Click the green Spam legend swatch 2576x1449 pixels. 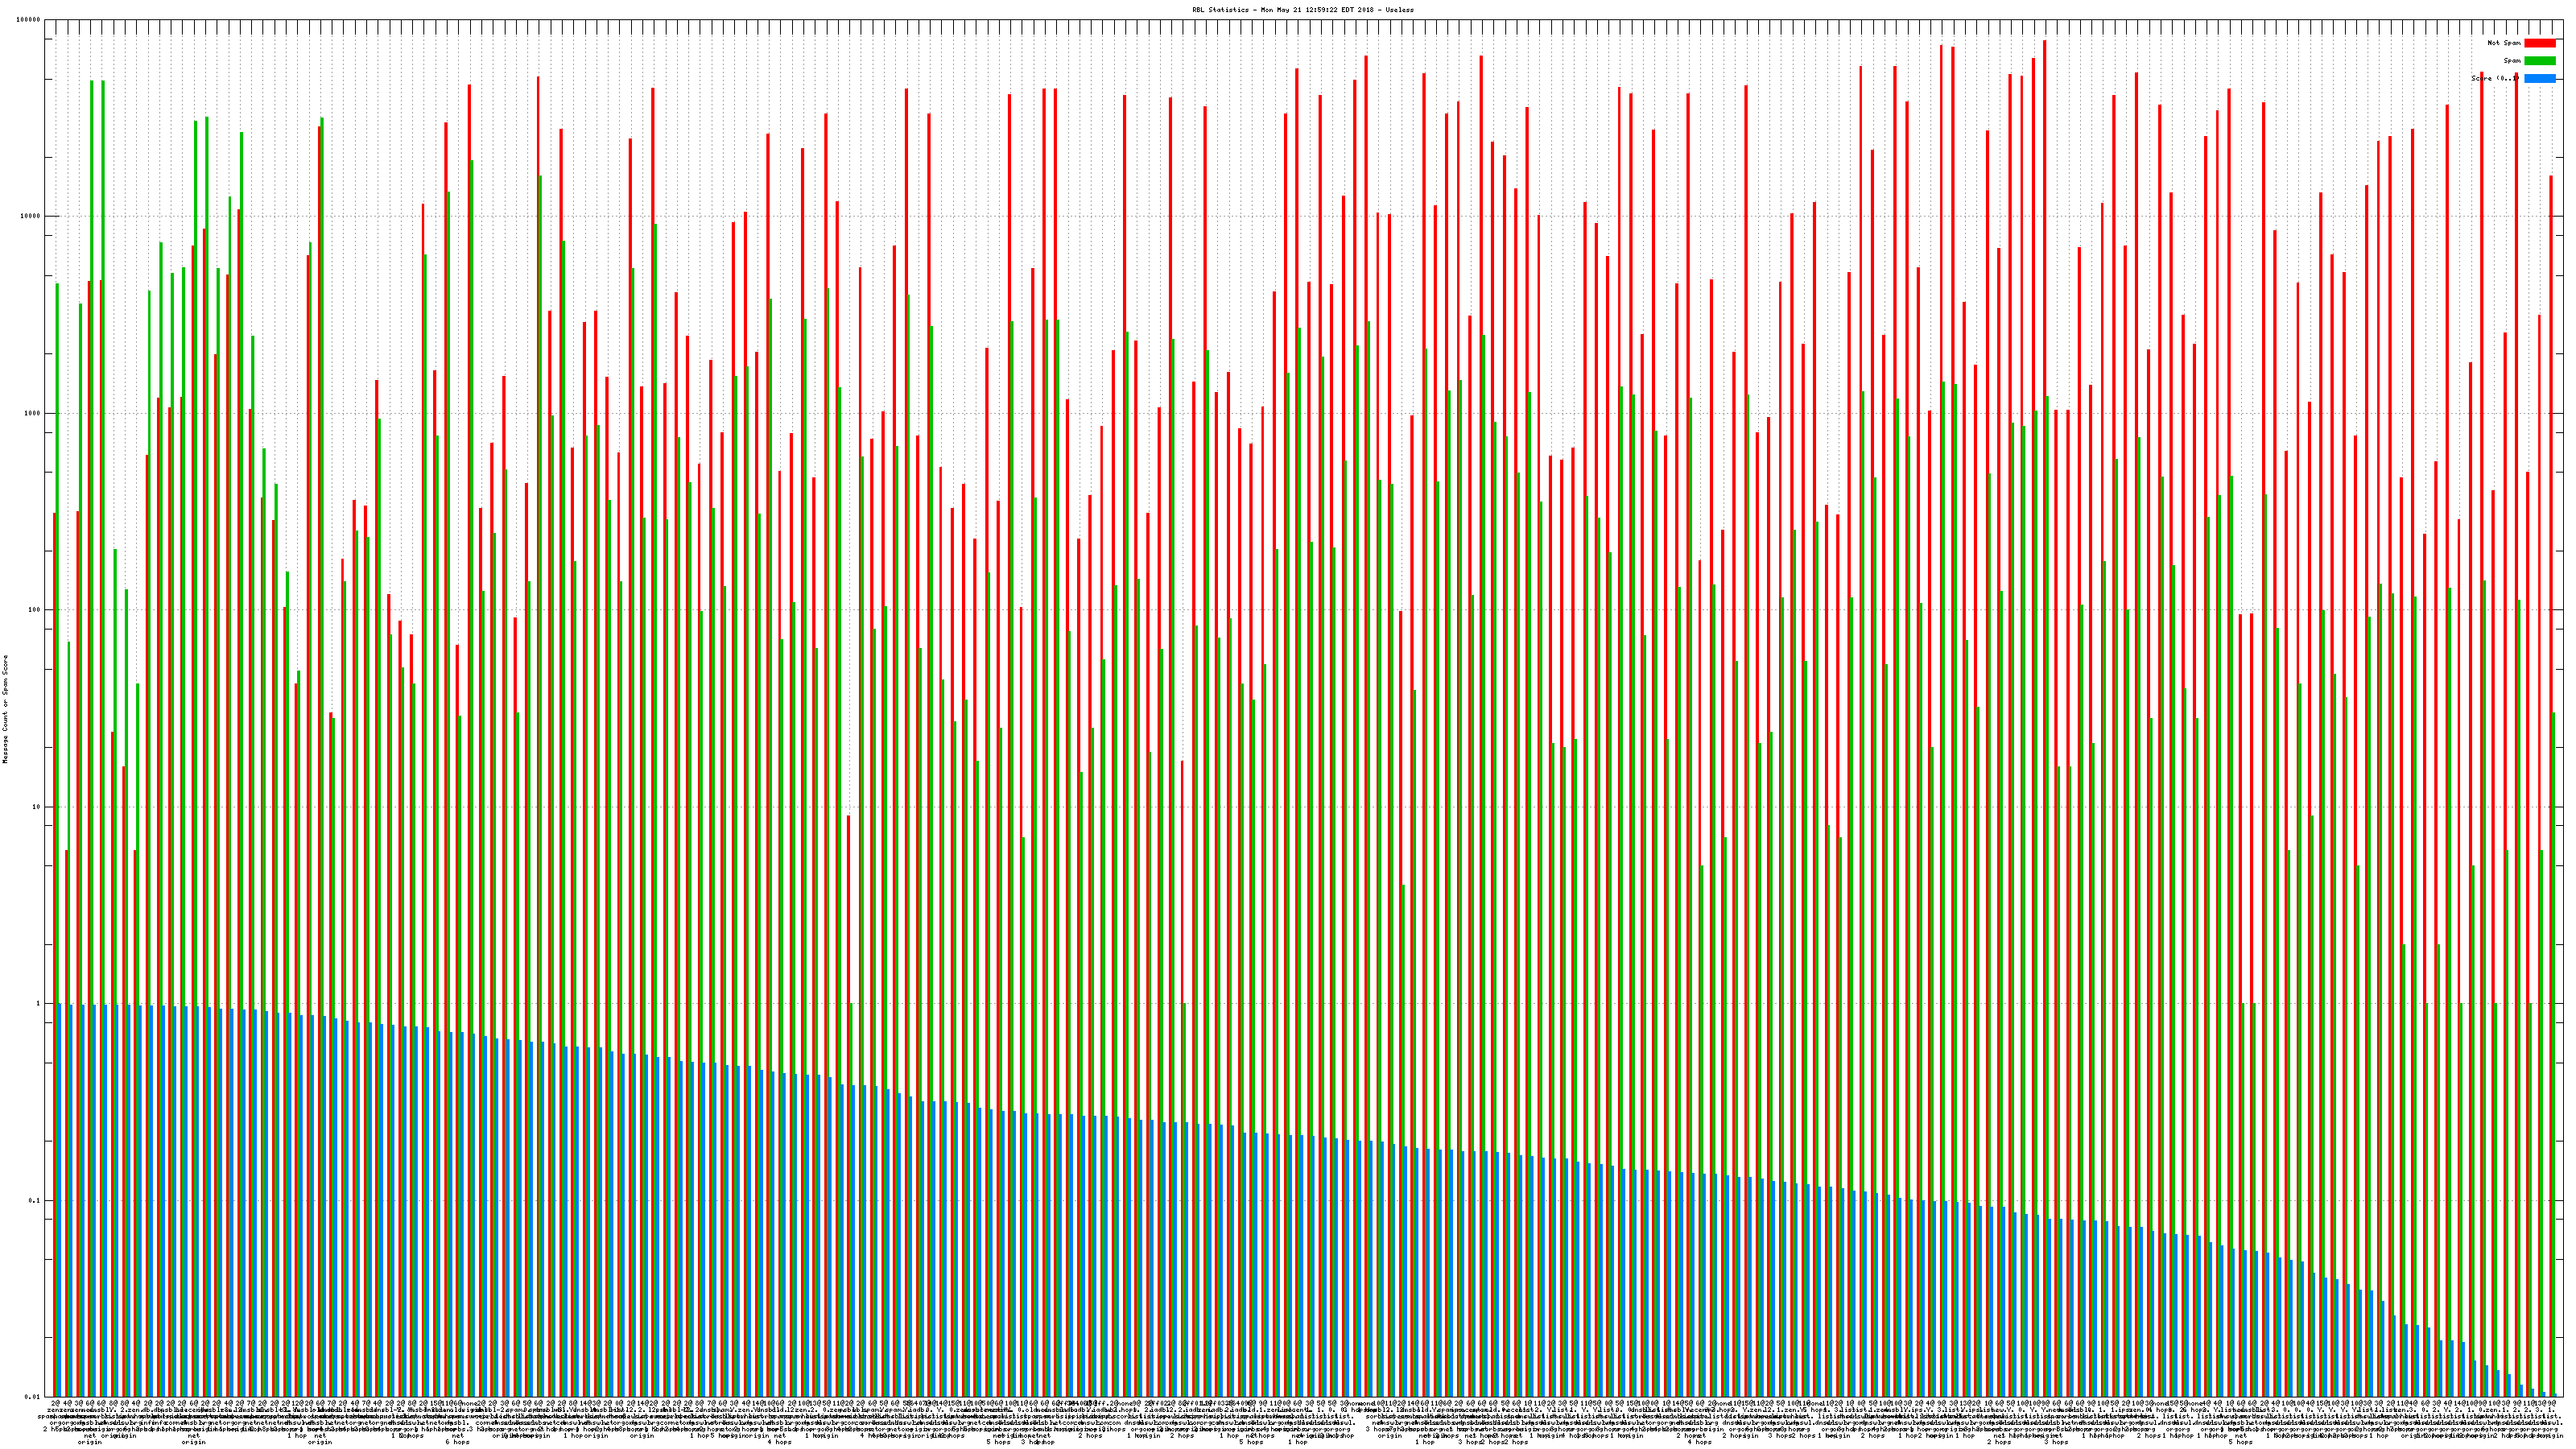pos(2539,61)
